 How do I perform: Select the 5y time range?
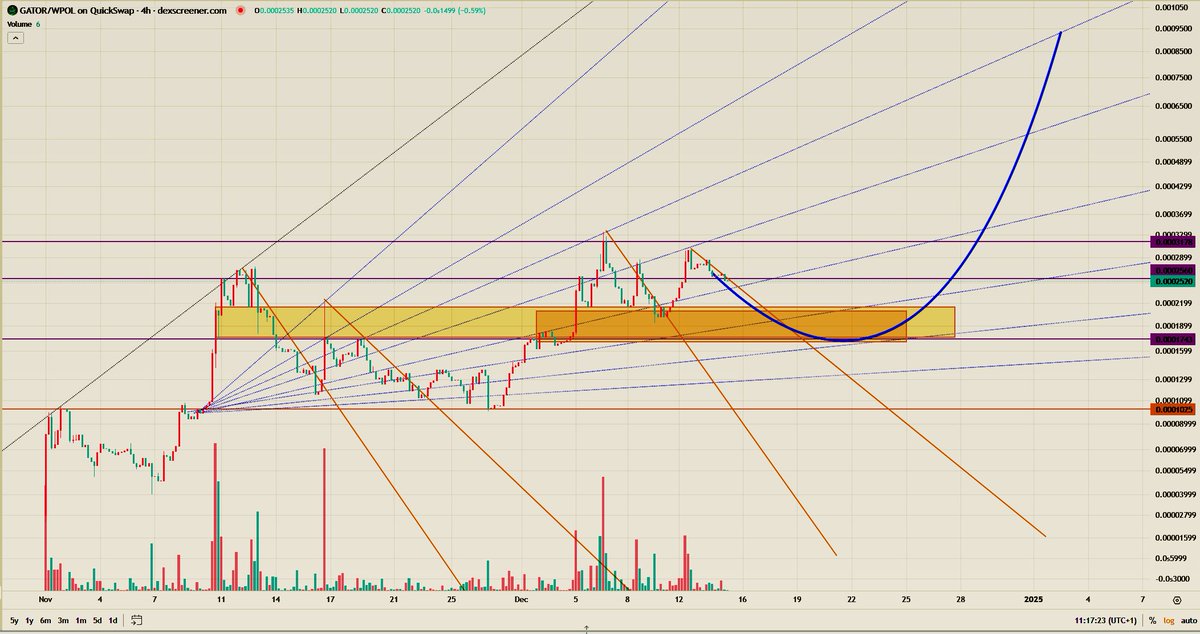(x=15, y=621)
